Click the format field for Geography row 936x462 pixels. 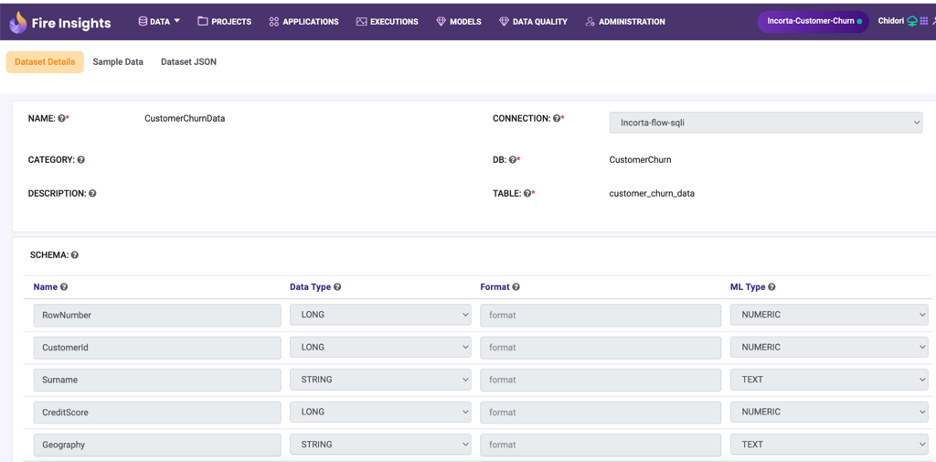tap(600, 445)
